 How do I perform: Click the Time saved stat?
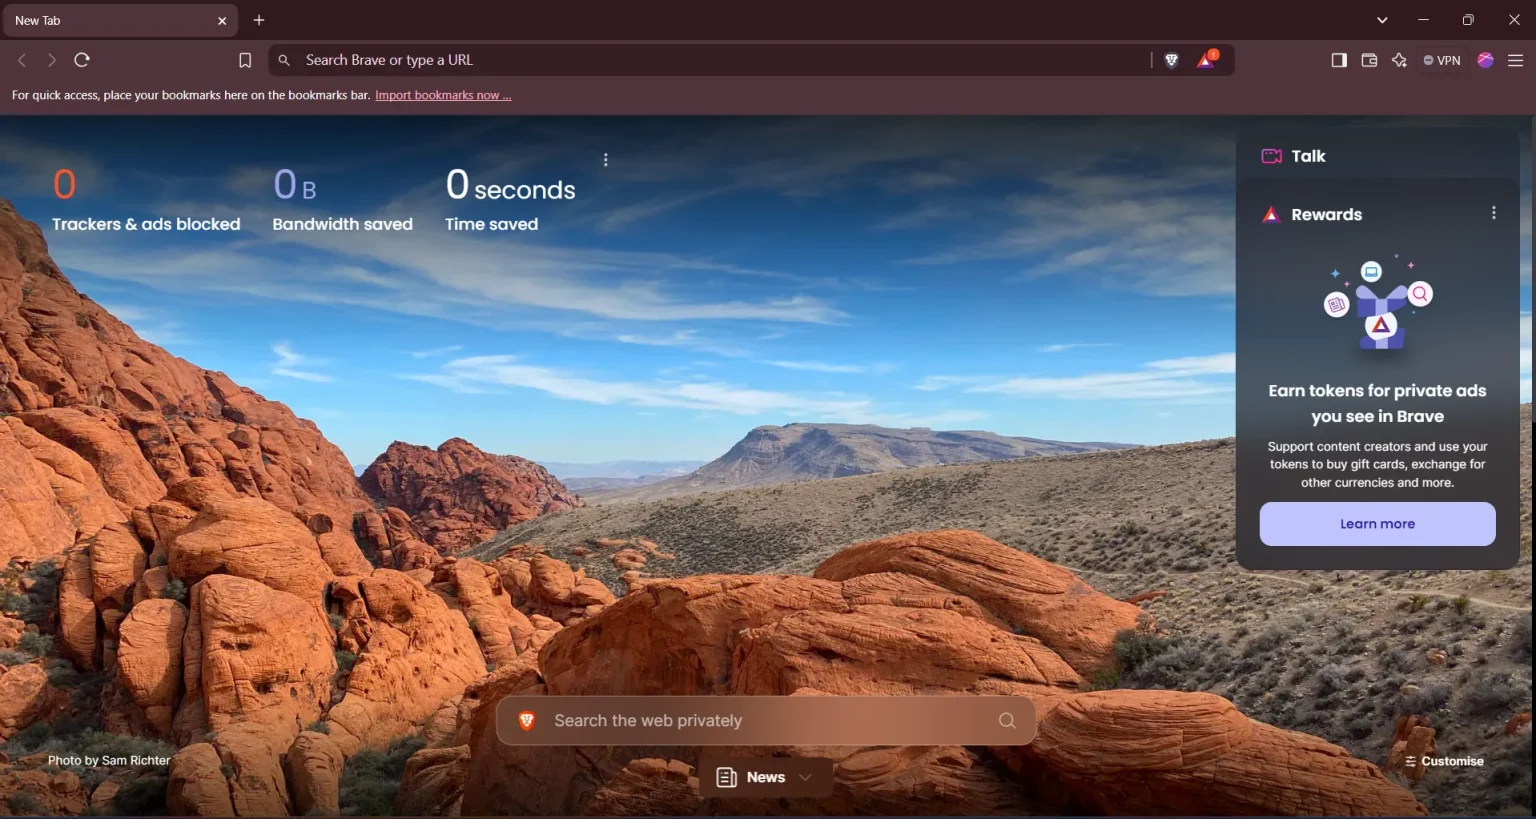(x=510, y=200)
